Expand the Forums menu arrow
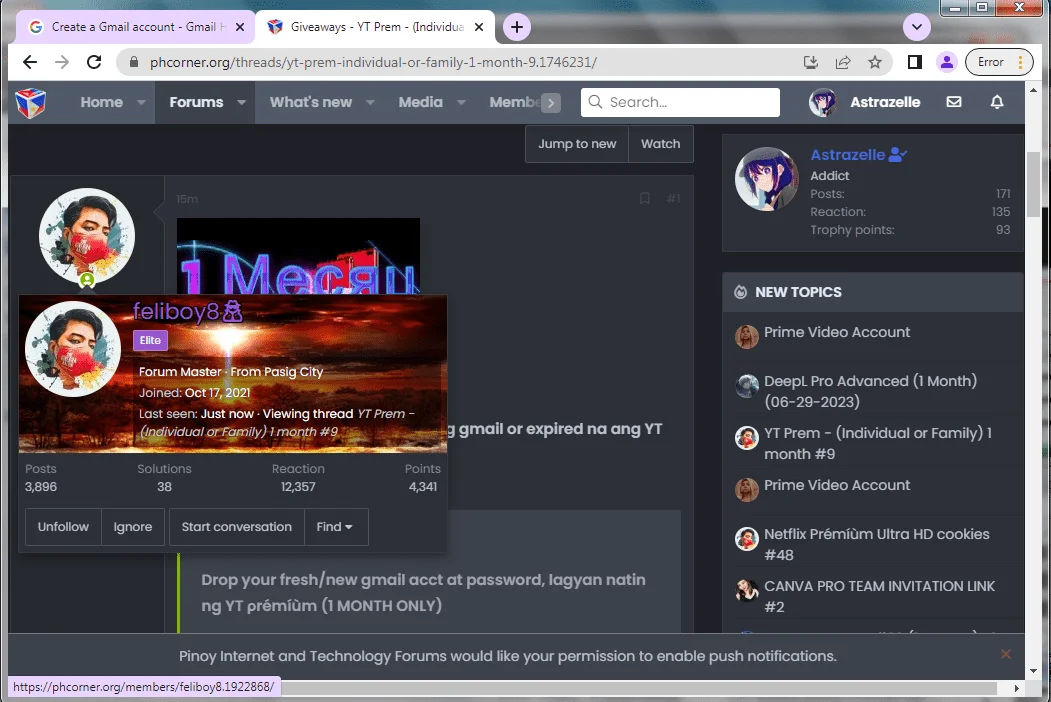1051x702 pixels. [241, 103]
